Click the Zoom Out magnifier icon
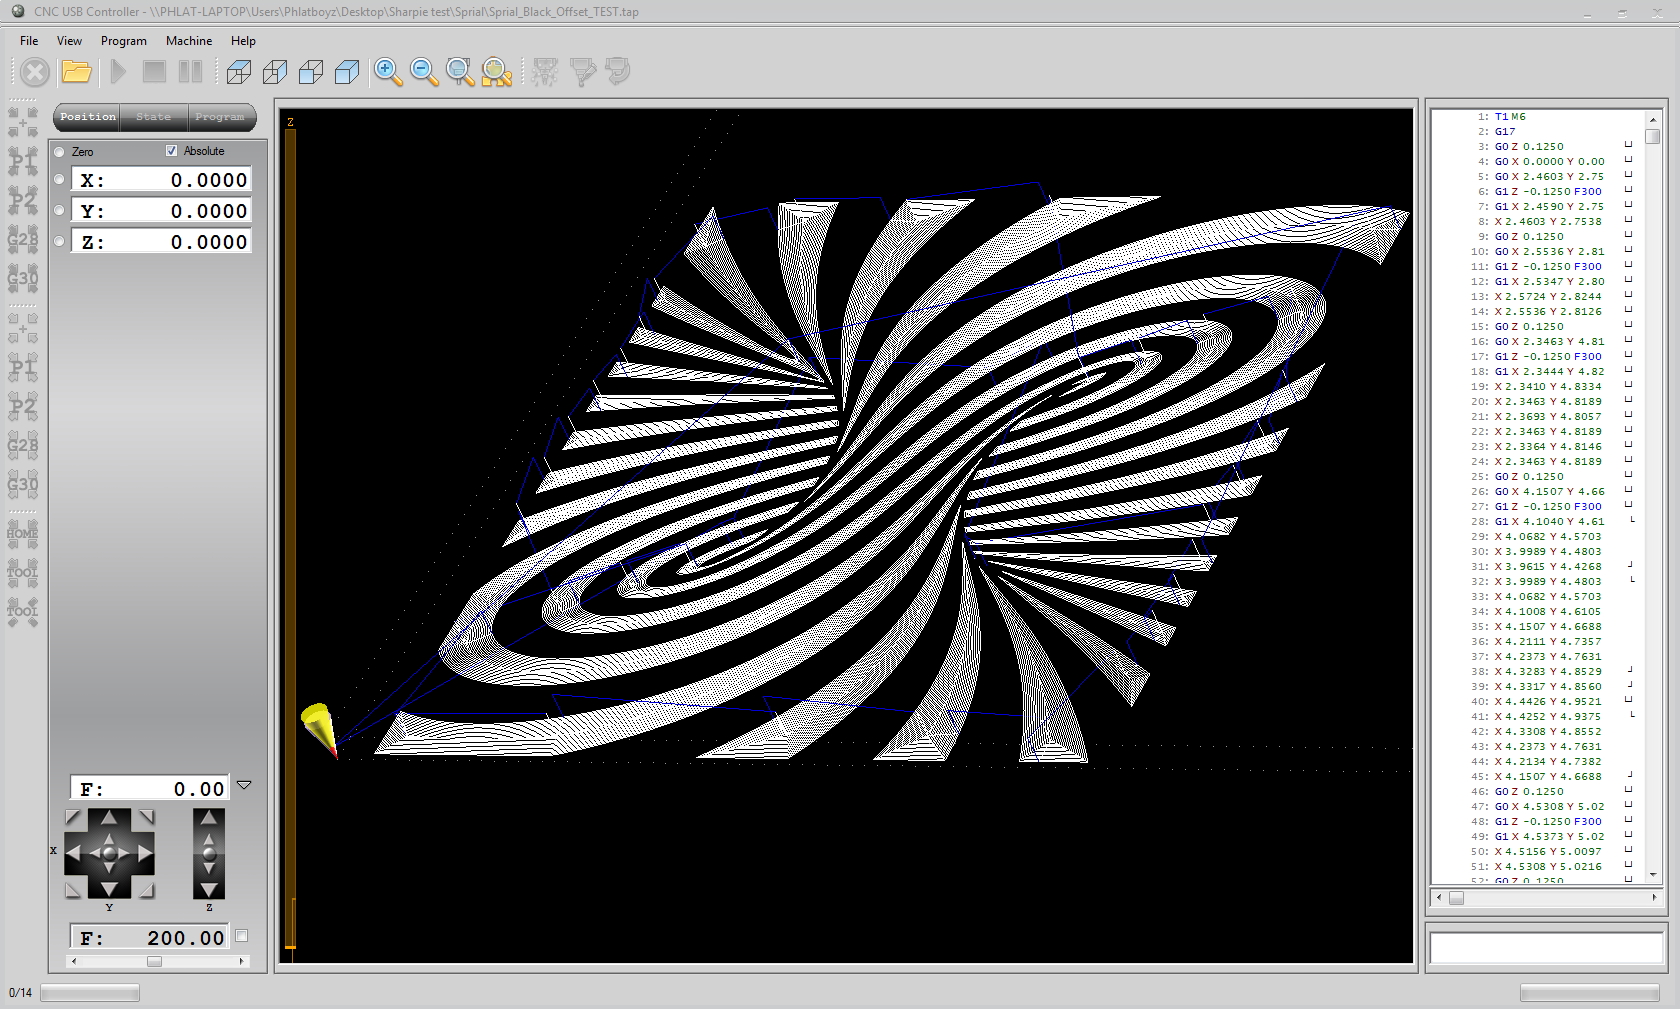This screenshot has width=1680, height=1009. pyautogui.click(x=424, y=72)
